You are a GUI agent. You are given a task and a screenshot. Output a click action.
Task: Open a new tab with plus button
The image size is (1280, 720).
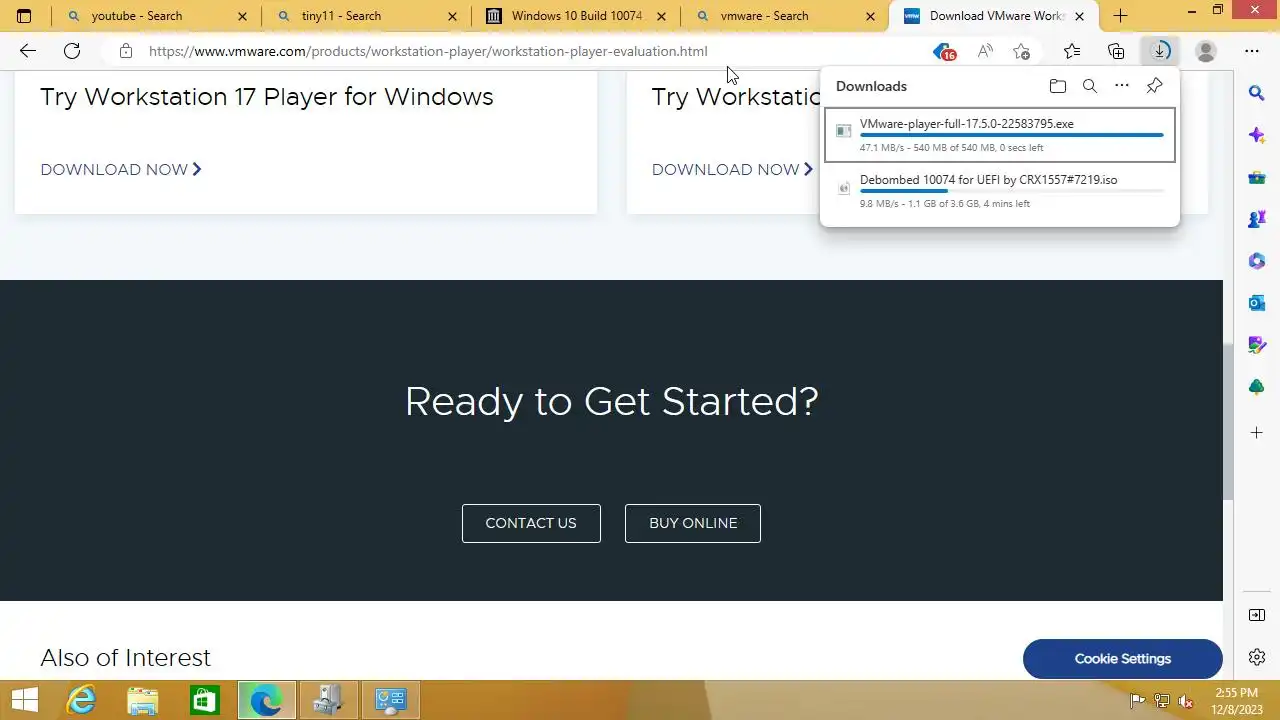[x=1120, y=16]
